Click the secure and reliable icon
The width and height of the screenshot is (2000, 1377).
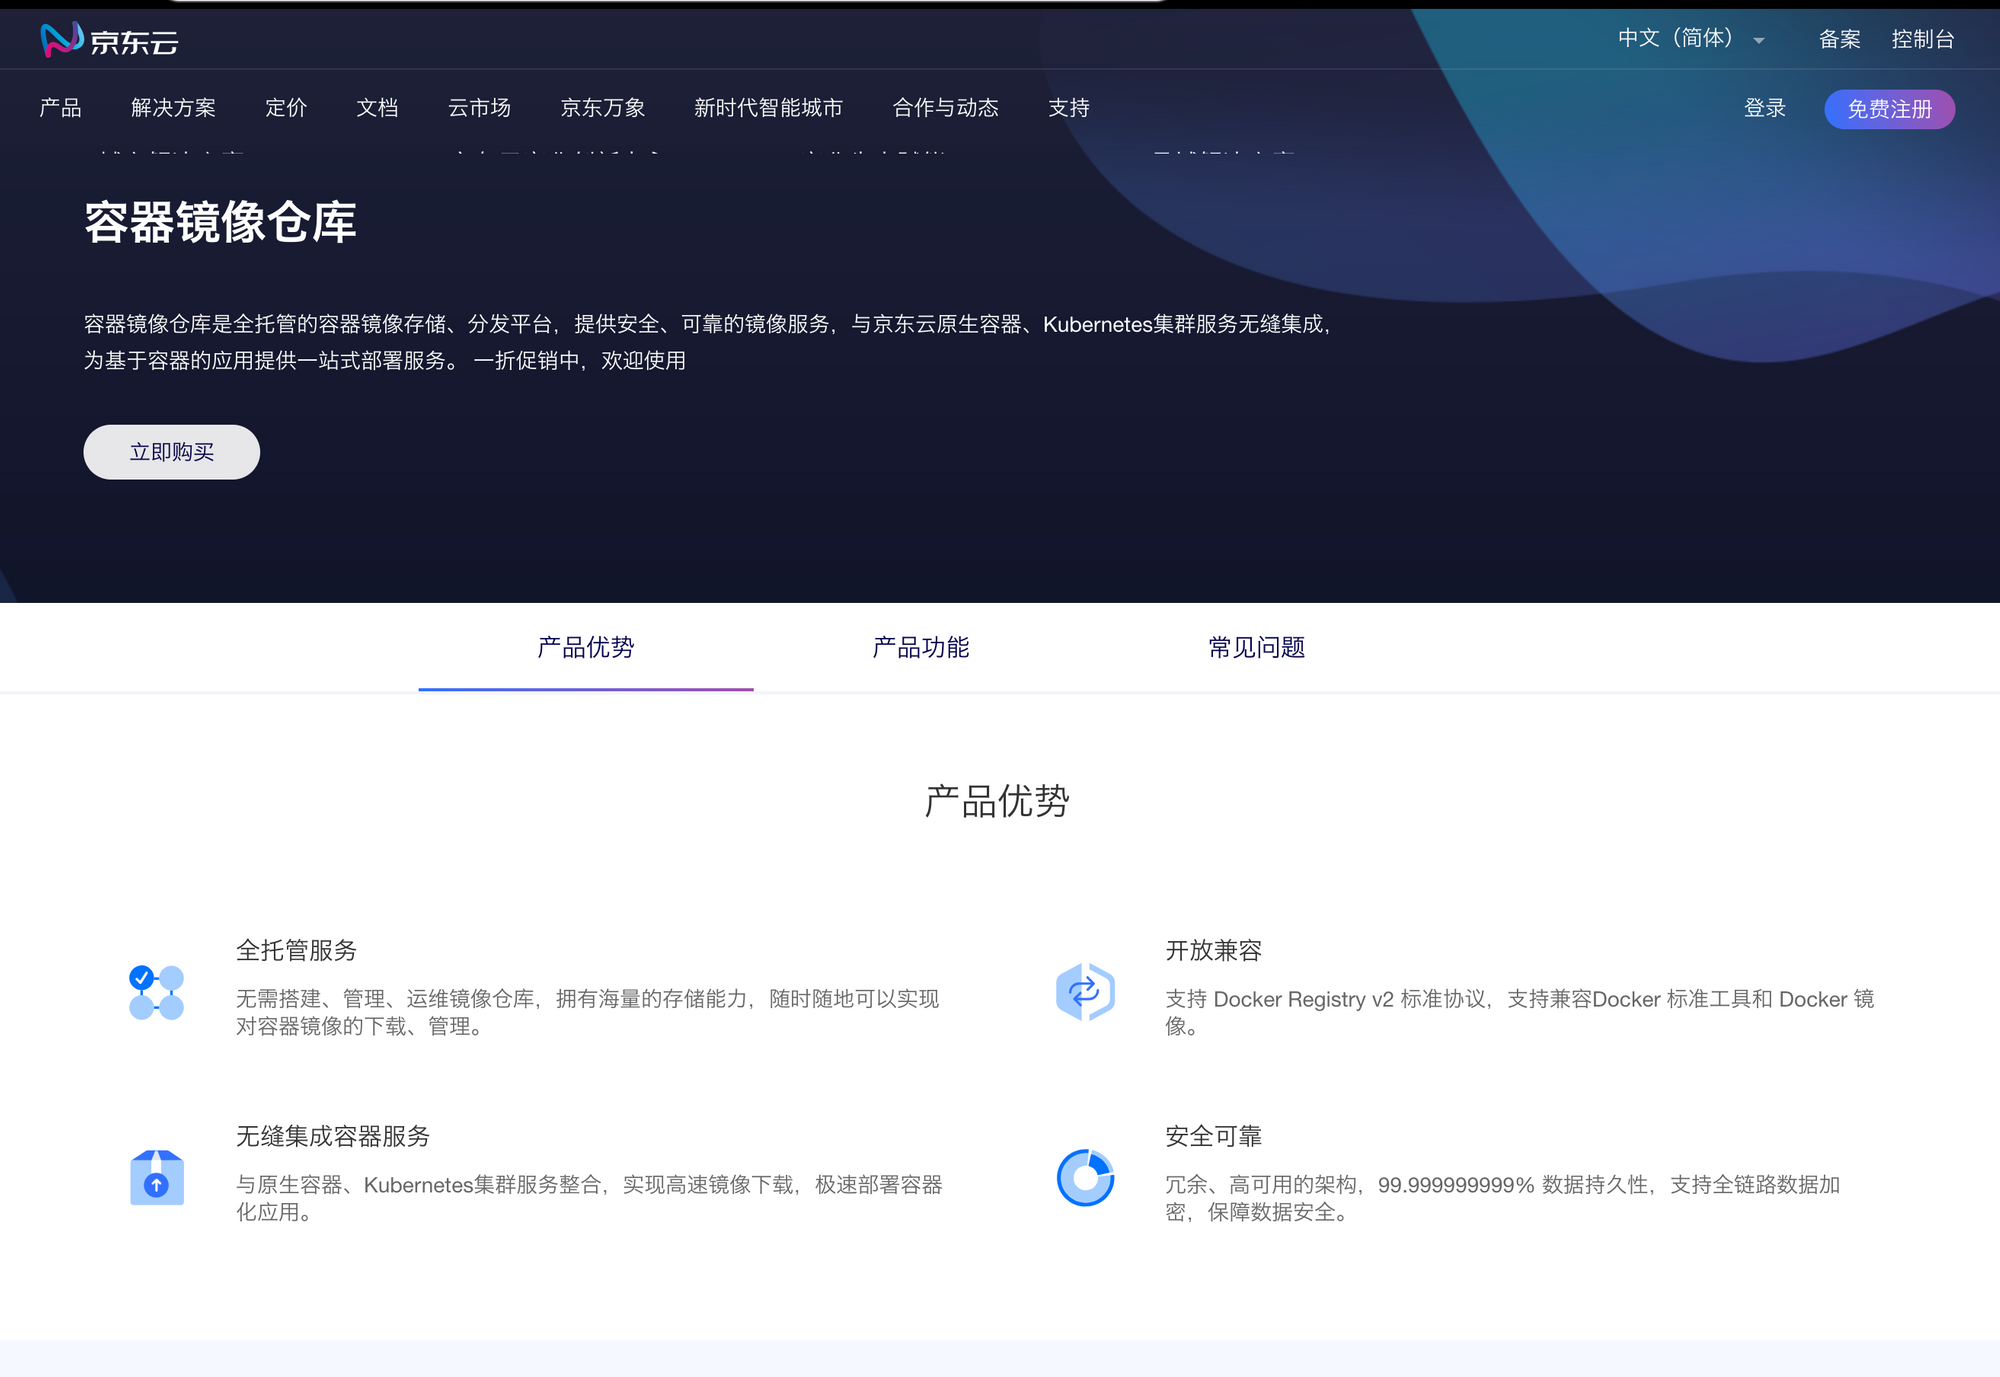click(x=1085, y=1178)
